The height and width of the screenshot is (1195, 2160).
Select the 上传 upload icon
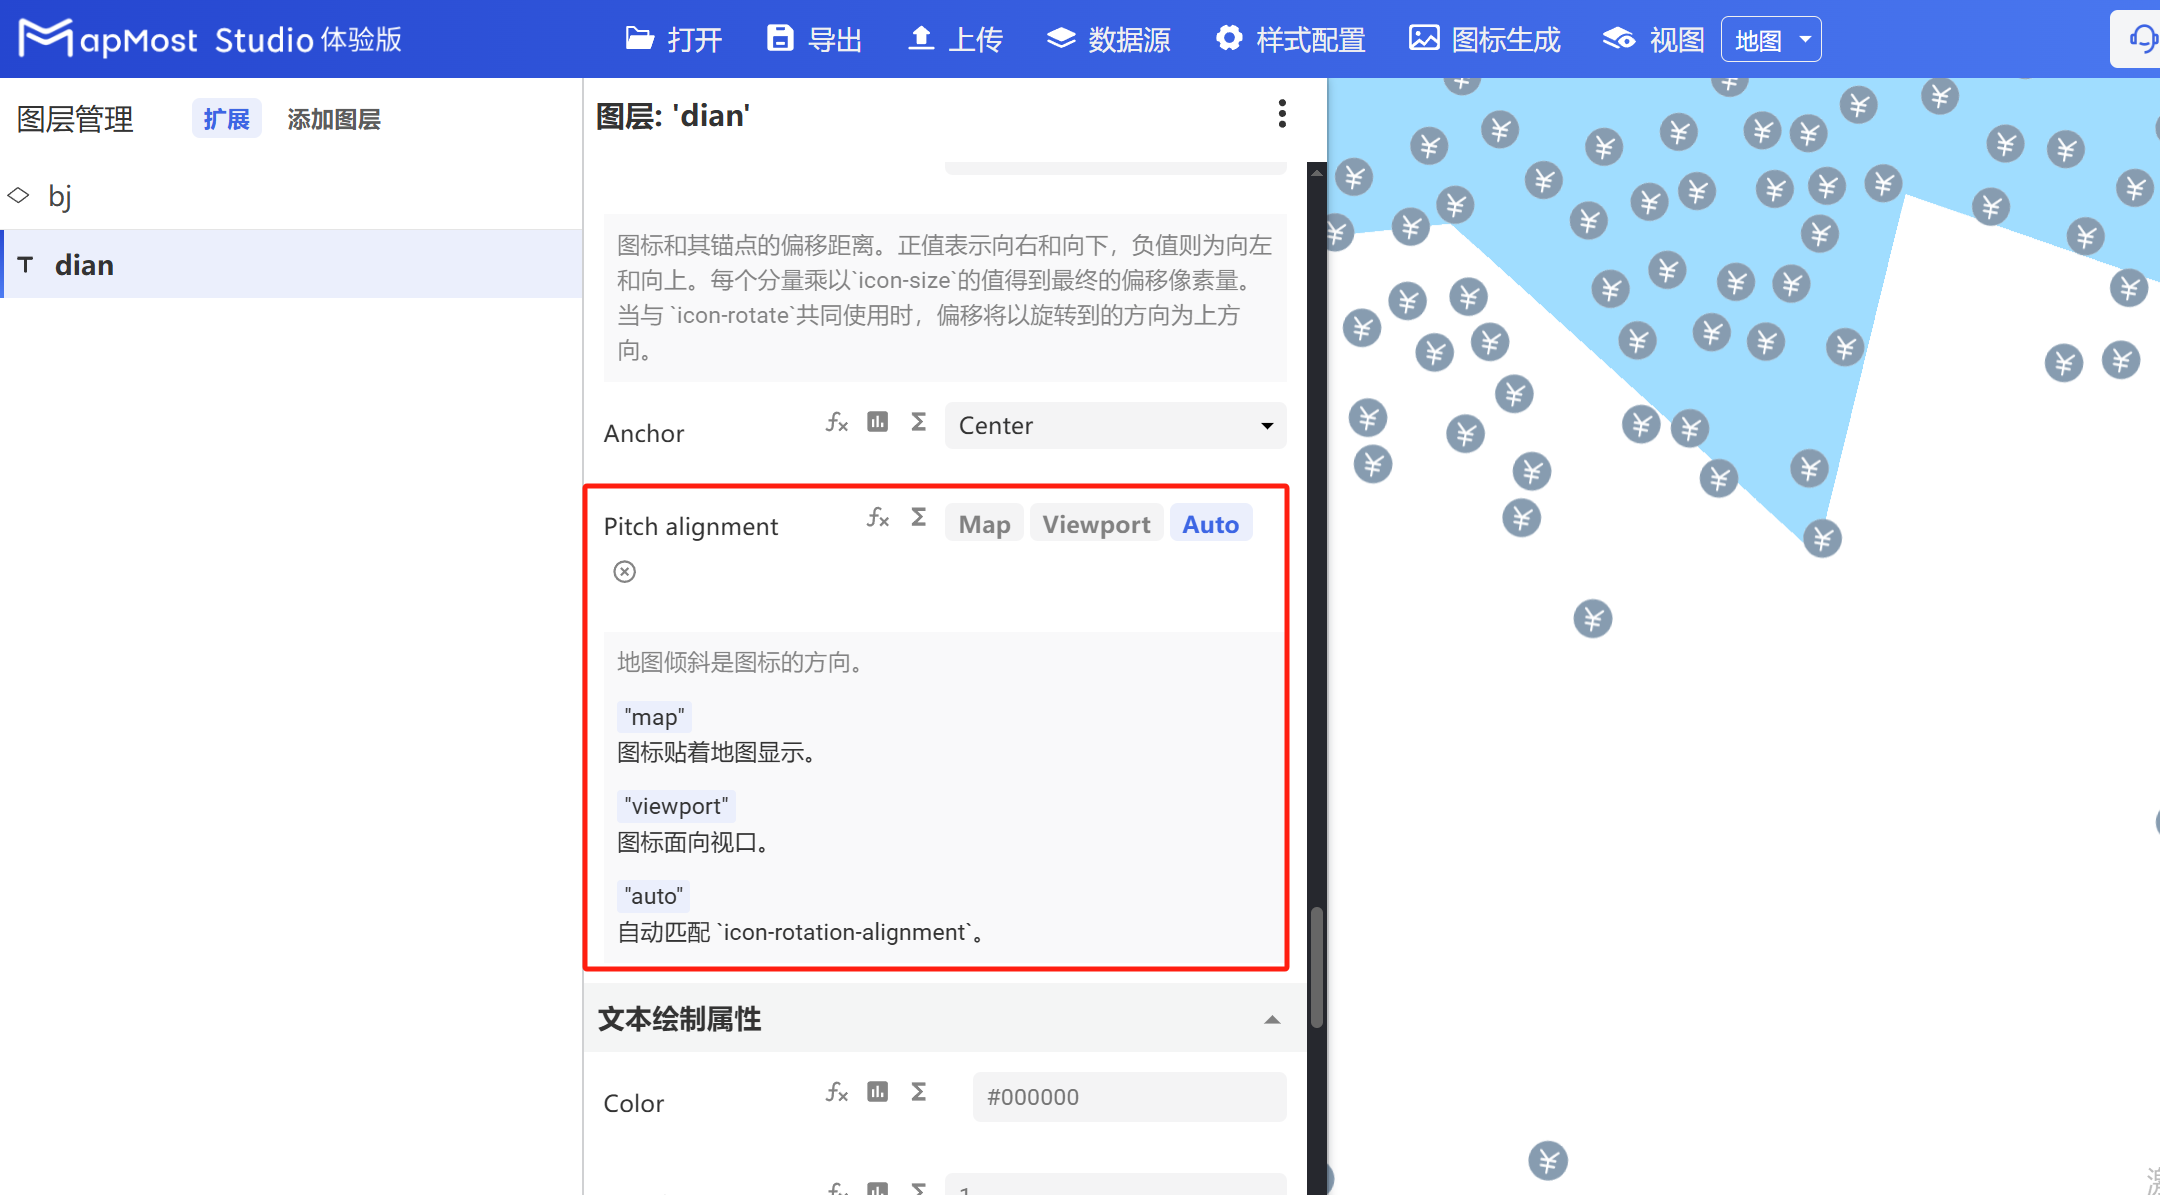click(921, 38)
